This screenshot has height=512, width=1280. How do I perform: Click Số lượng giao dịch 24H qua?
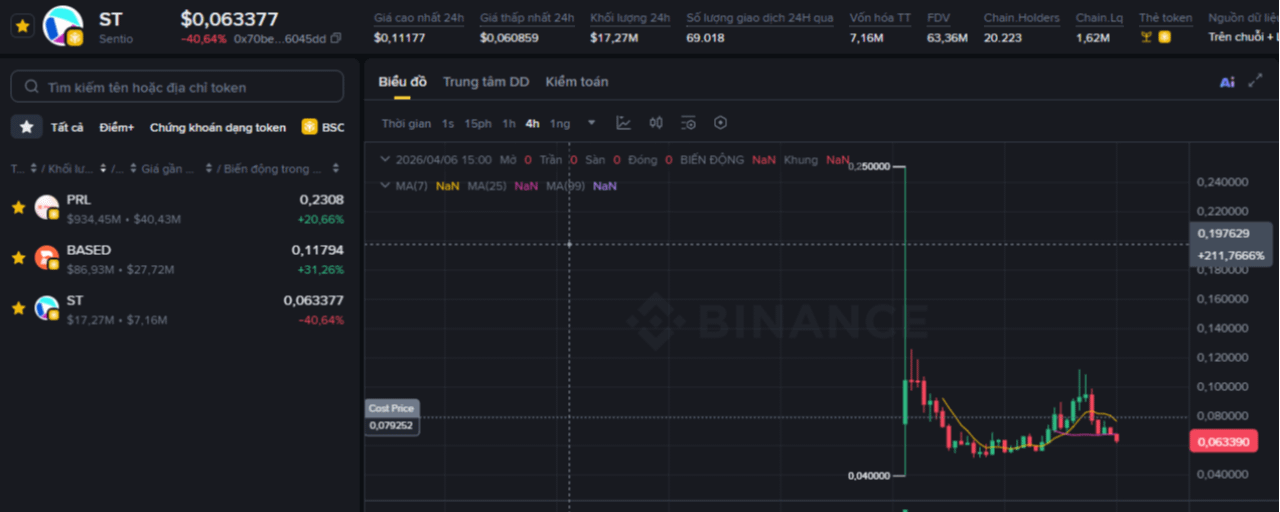[x=760, y=18]
